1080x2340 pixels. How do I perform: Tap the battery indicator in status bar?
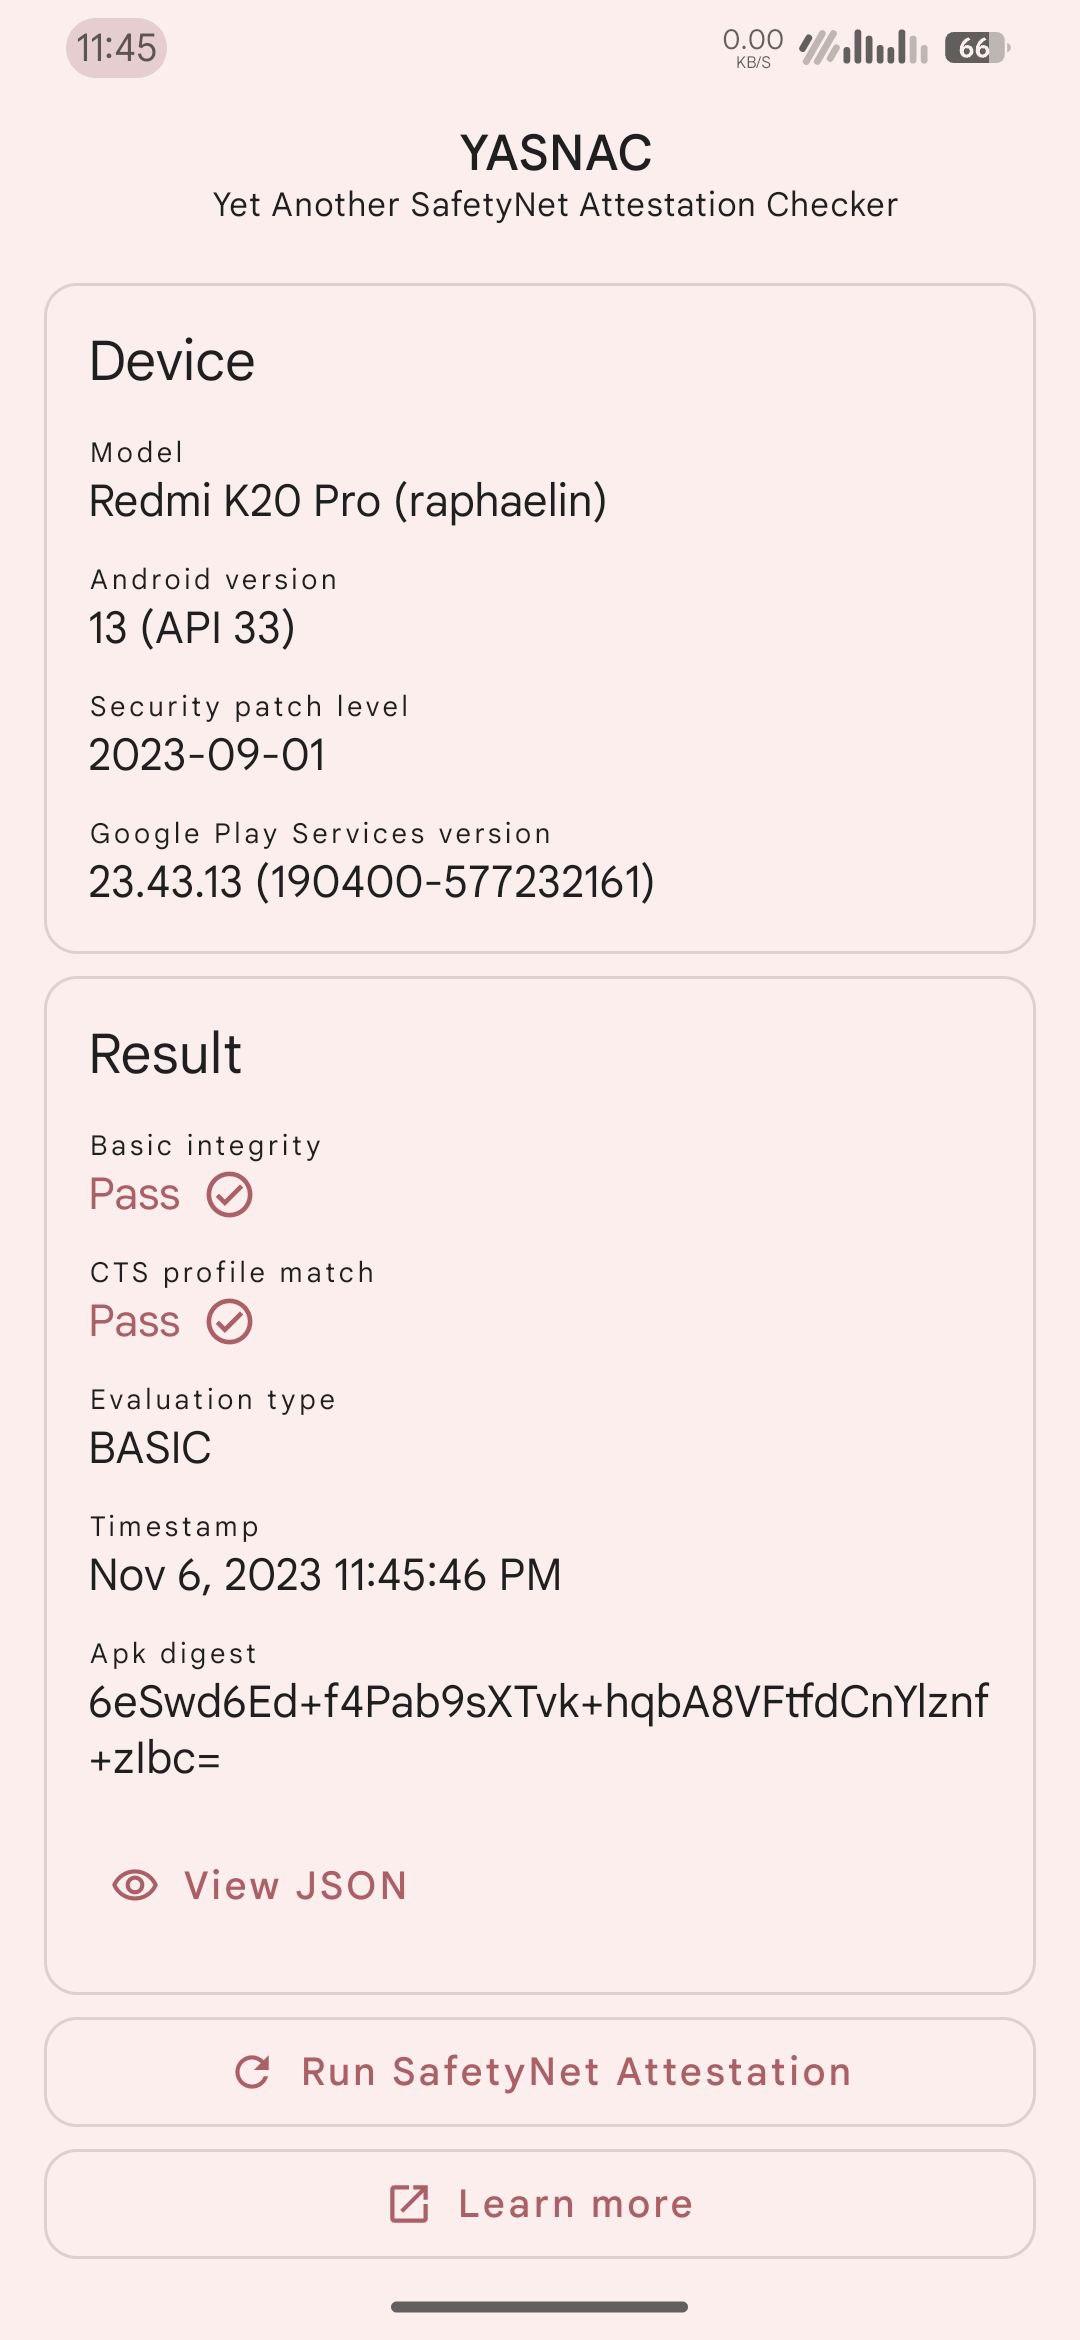[x=977, y=47]
